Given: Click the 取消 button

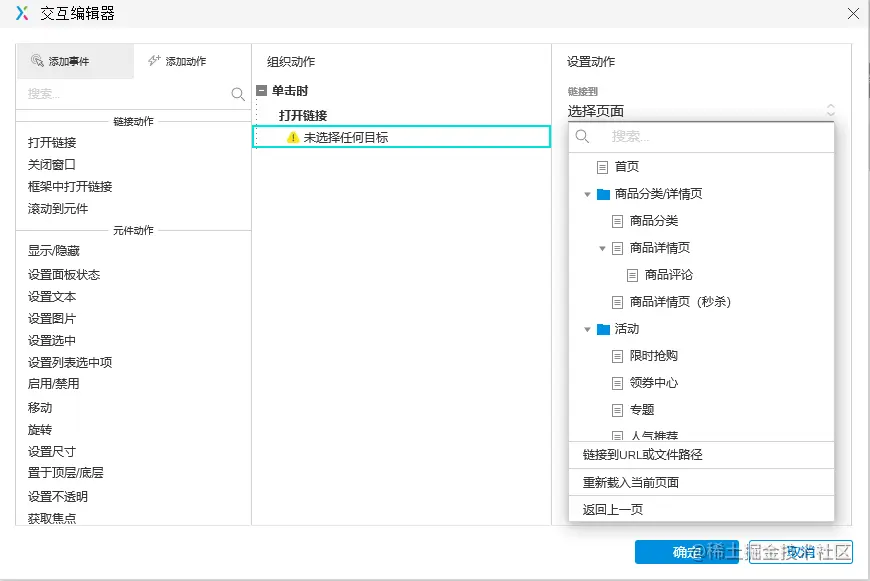Looking at the screenshot, I should point(801,552).
